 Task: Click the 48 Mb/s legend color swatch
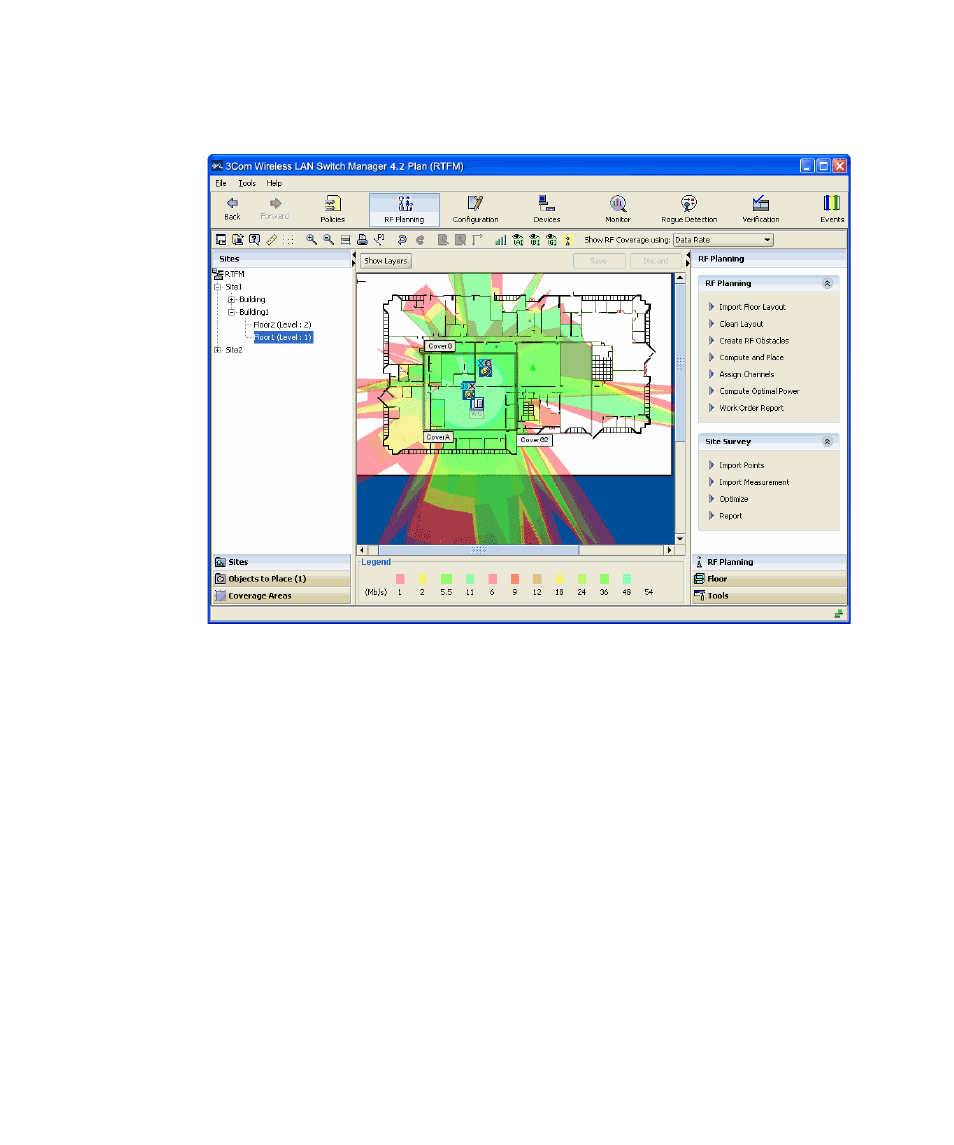point(627,579)
